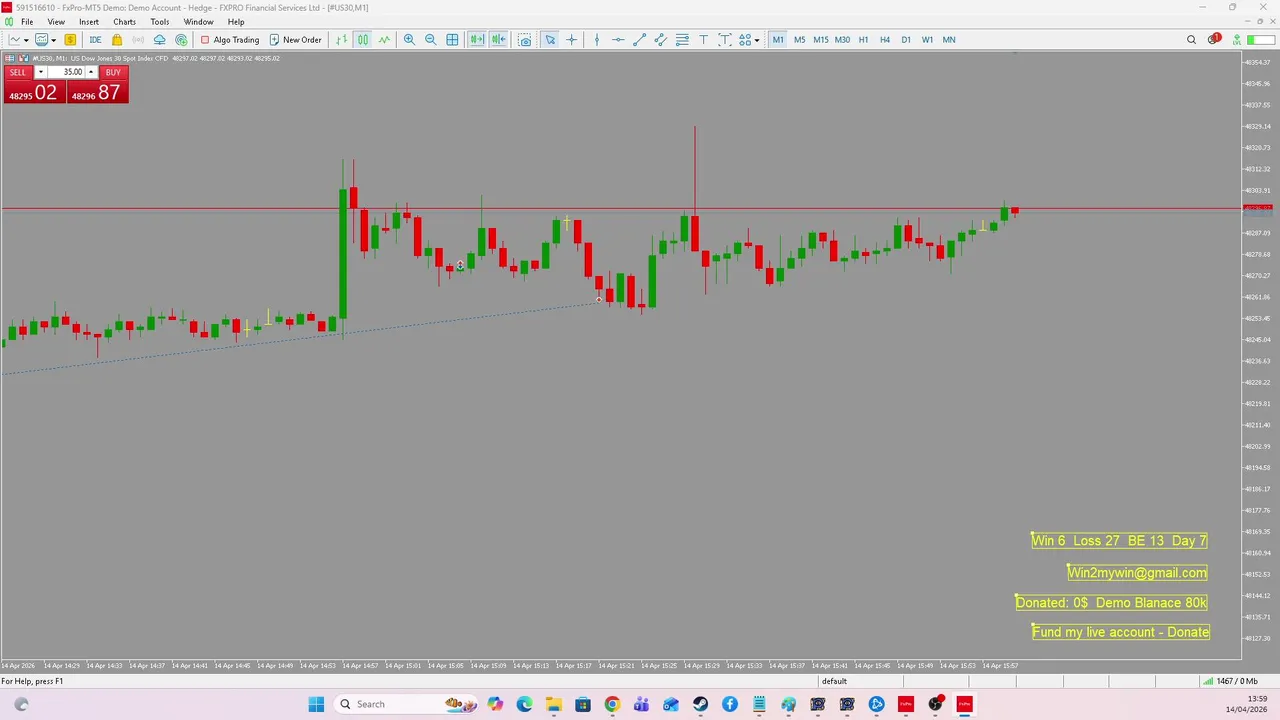1280x720 pixels.
Task: Select the H4 timeframe
Action: [x=884, y=40]
